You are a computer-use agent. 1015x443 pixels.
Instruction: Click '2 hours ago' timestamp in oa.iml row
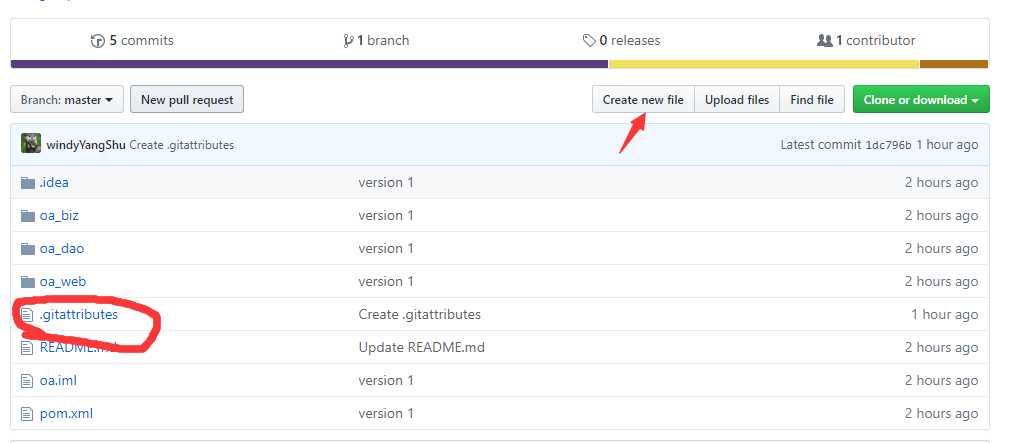point(941,381)
